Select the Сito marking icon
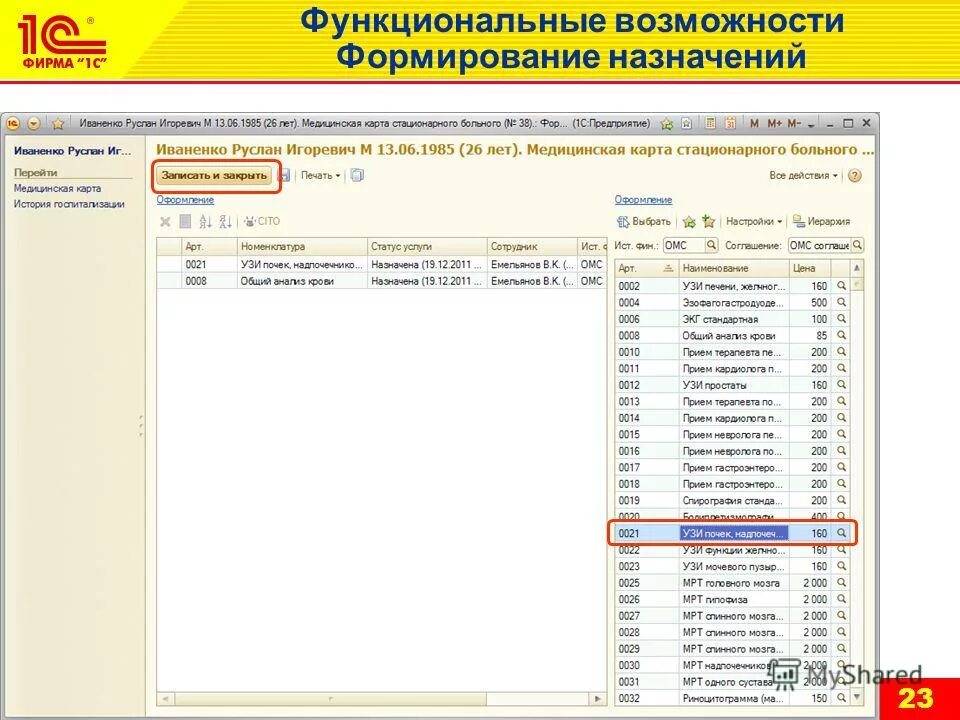 (x=251, y=221)
